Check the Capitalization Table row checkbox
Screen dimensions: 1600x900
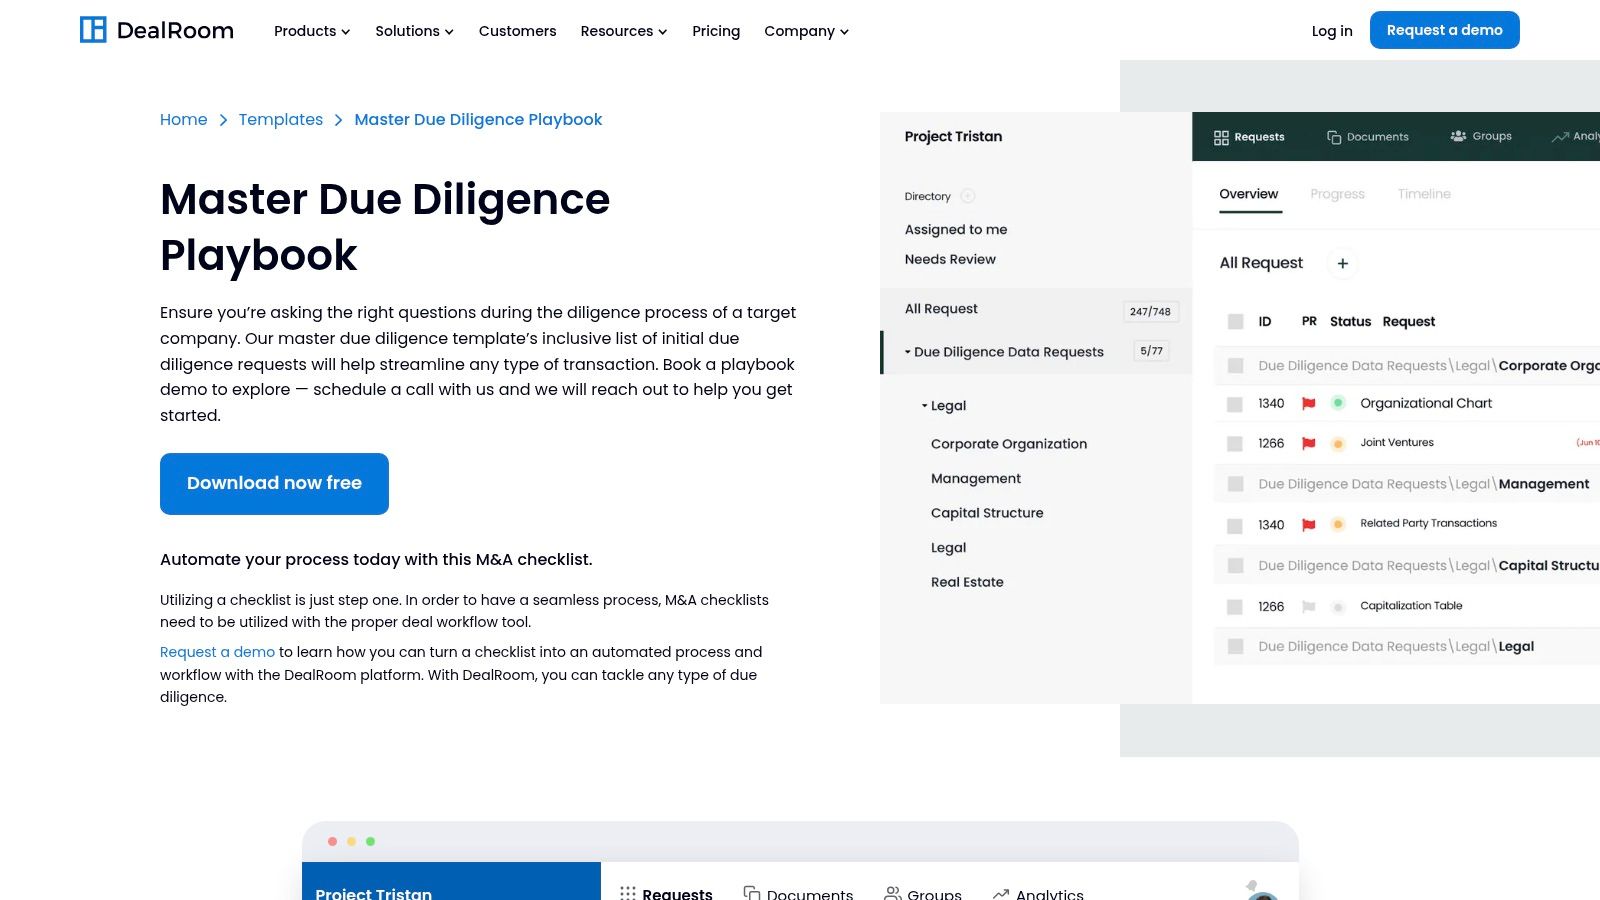click(x=1235, y=607)
